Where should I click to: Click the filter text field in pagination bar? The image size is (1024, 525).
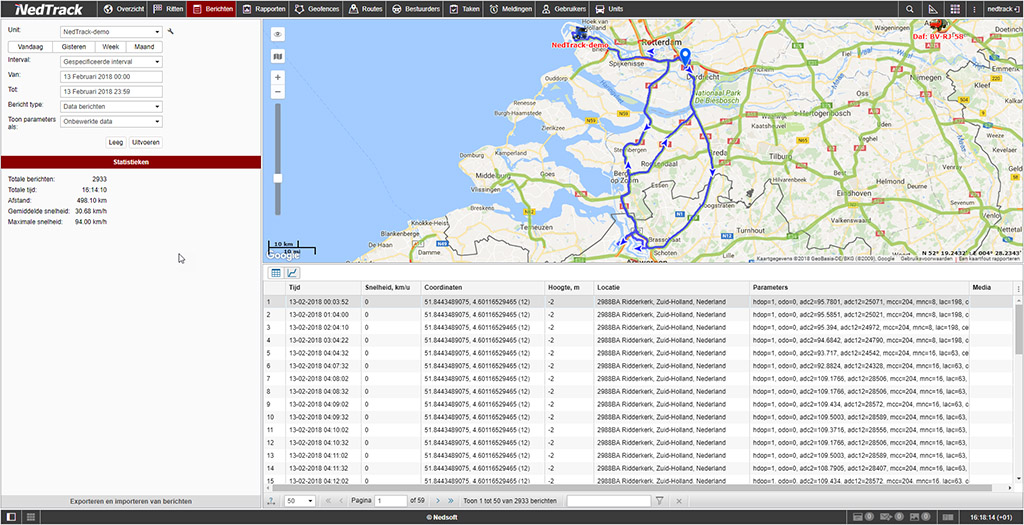click(x=609, y=501)
